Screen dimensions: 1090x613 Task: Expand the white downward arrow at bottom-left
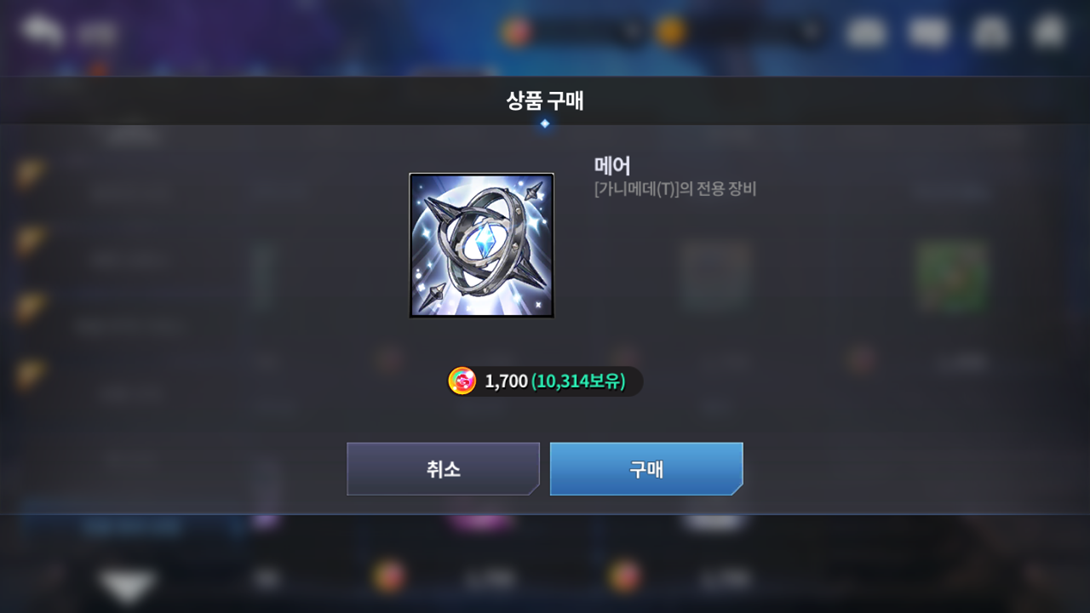(x=127, y=584)
